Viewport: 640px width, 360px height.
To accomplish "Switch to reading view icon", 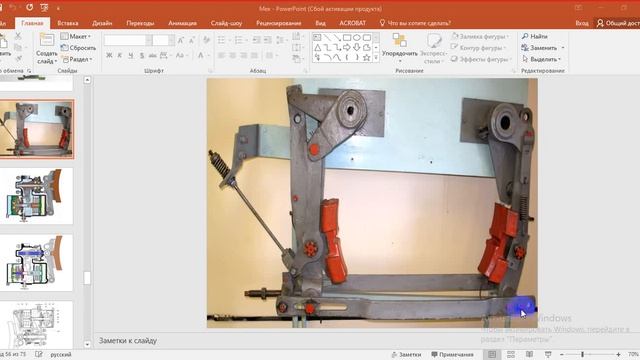I will click(x=529, y=354).
